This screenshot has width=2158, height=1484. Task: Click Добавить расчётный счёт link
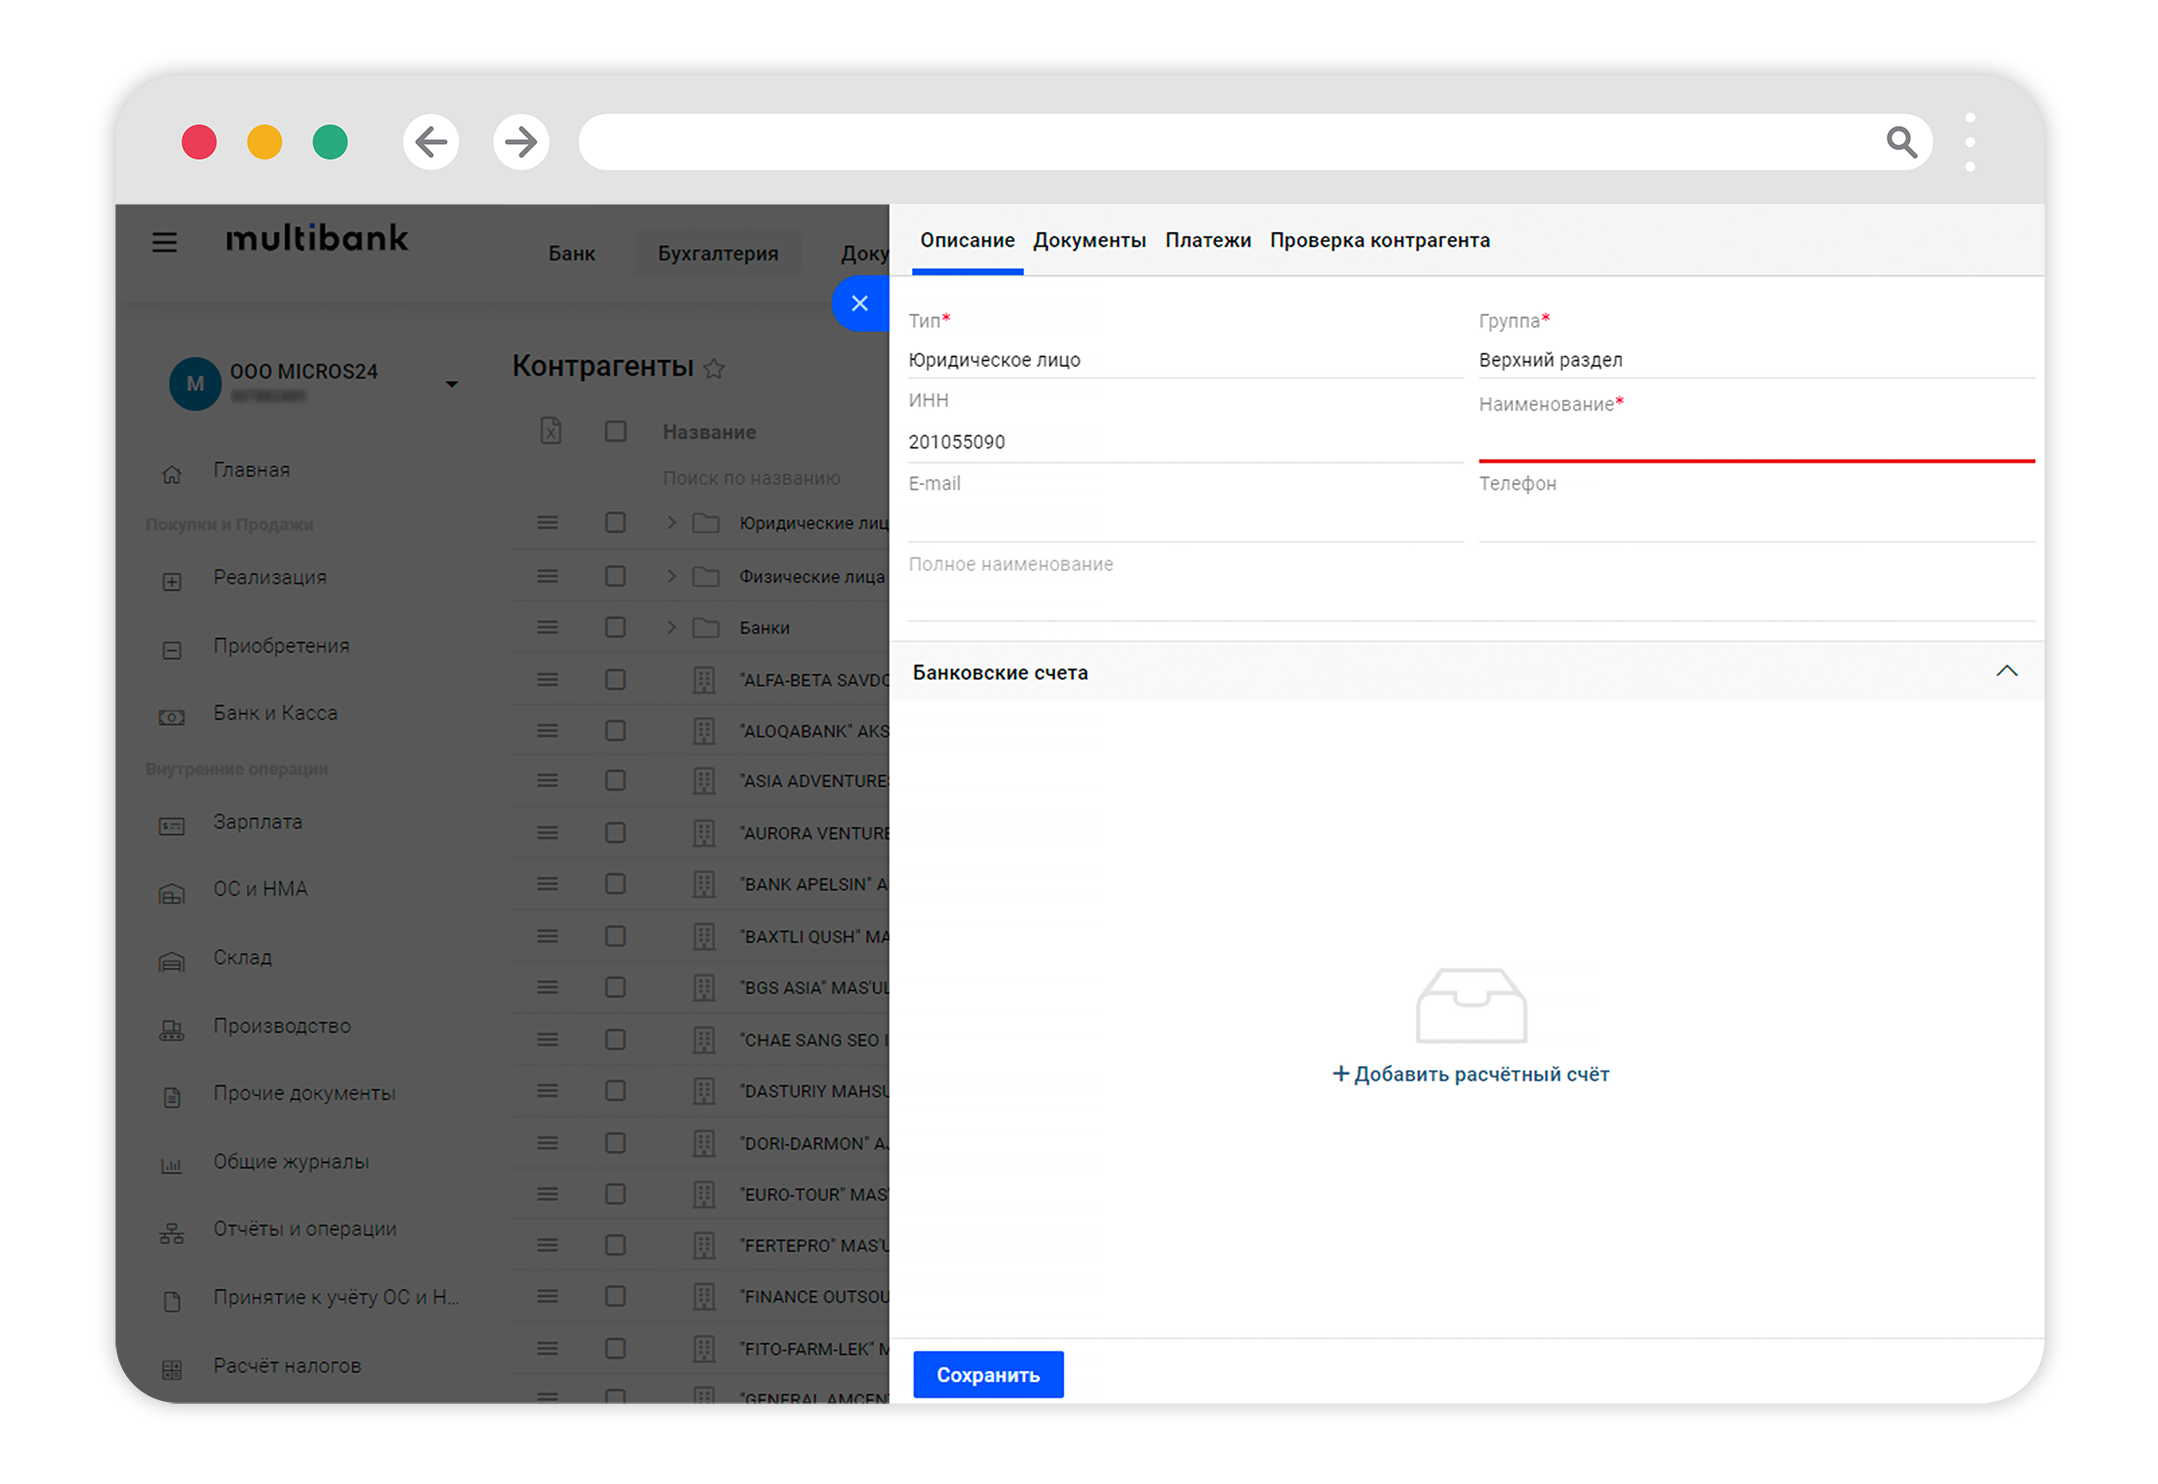[x=1471, y=1074]
